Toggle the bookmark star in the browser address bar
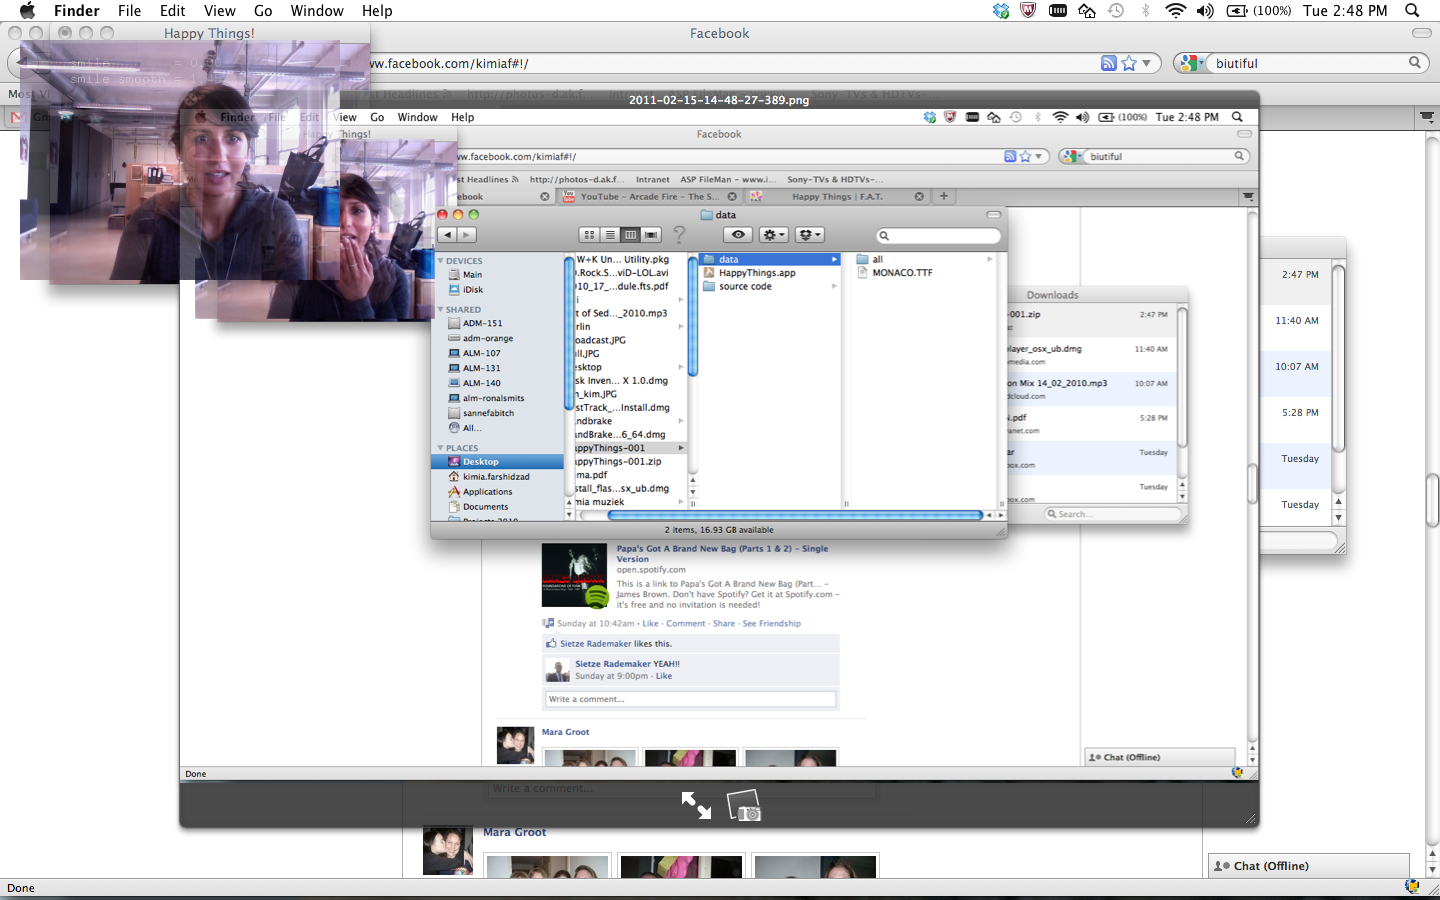This screenshot has height=900, width=1440. click(1129, 63)
